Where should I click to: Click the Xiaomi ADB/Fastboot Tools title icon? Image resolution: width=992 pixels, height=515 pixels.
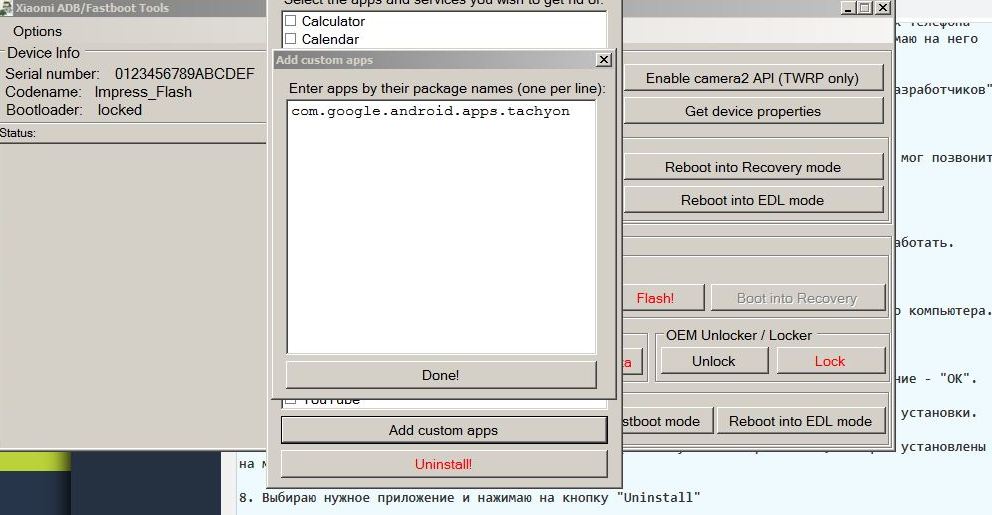[6, 8]
